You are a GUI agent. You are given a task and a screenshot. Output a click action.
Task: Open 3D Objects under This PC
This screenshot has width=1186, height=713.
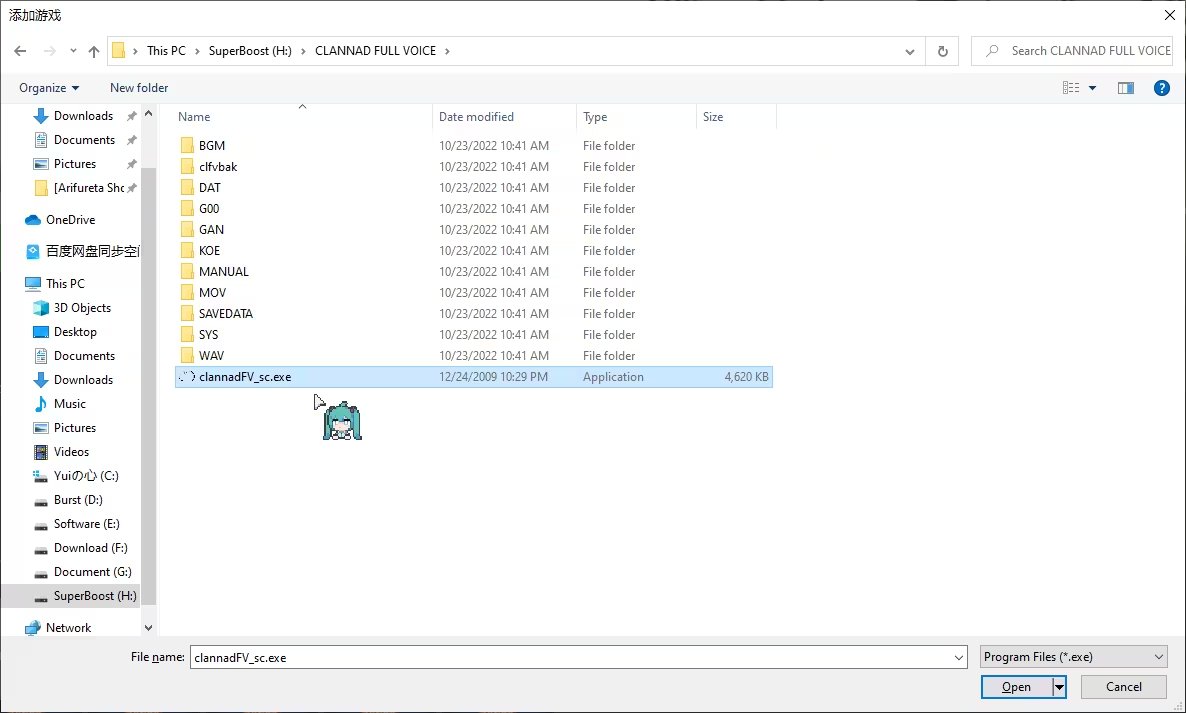coord(82,308)
